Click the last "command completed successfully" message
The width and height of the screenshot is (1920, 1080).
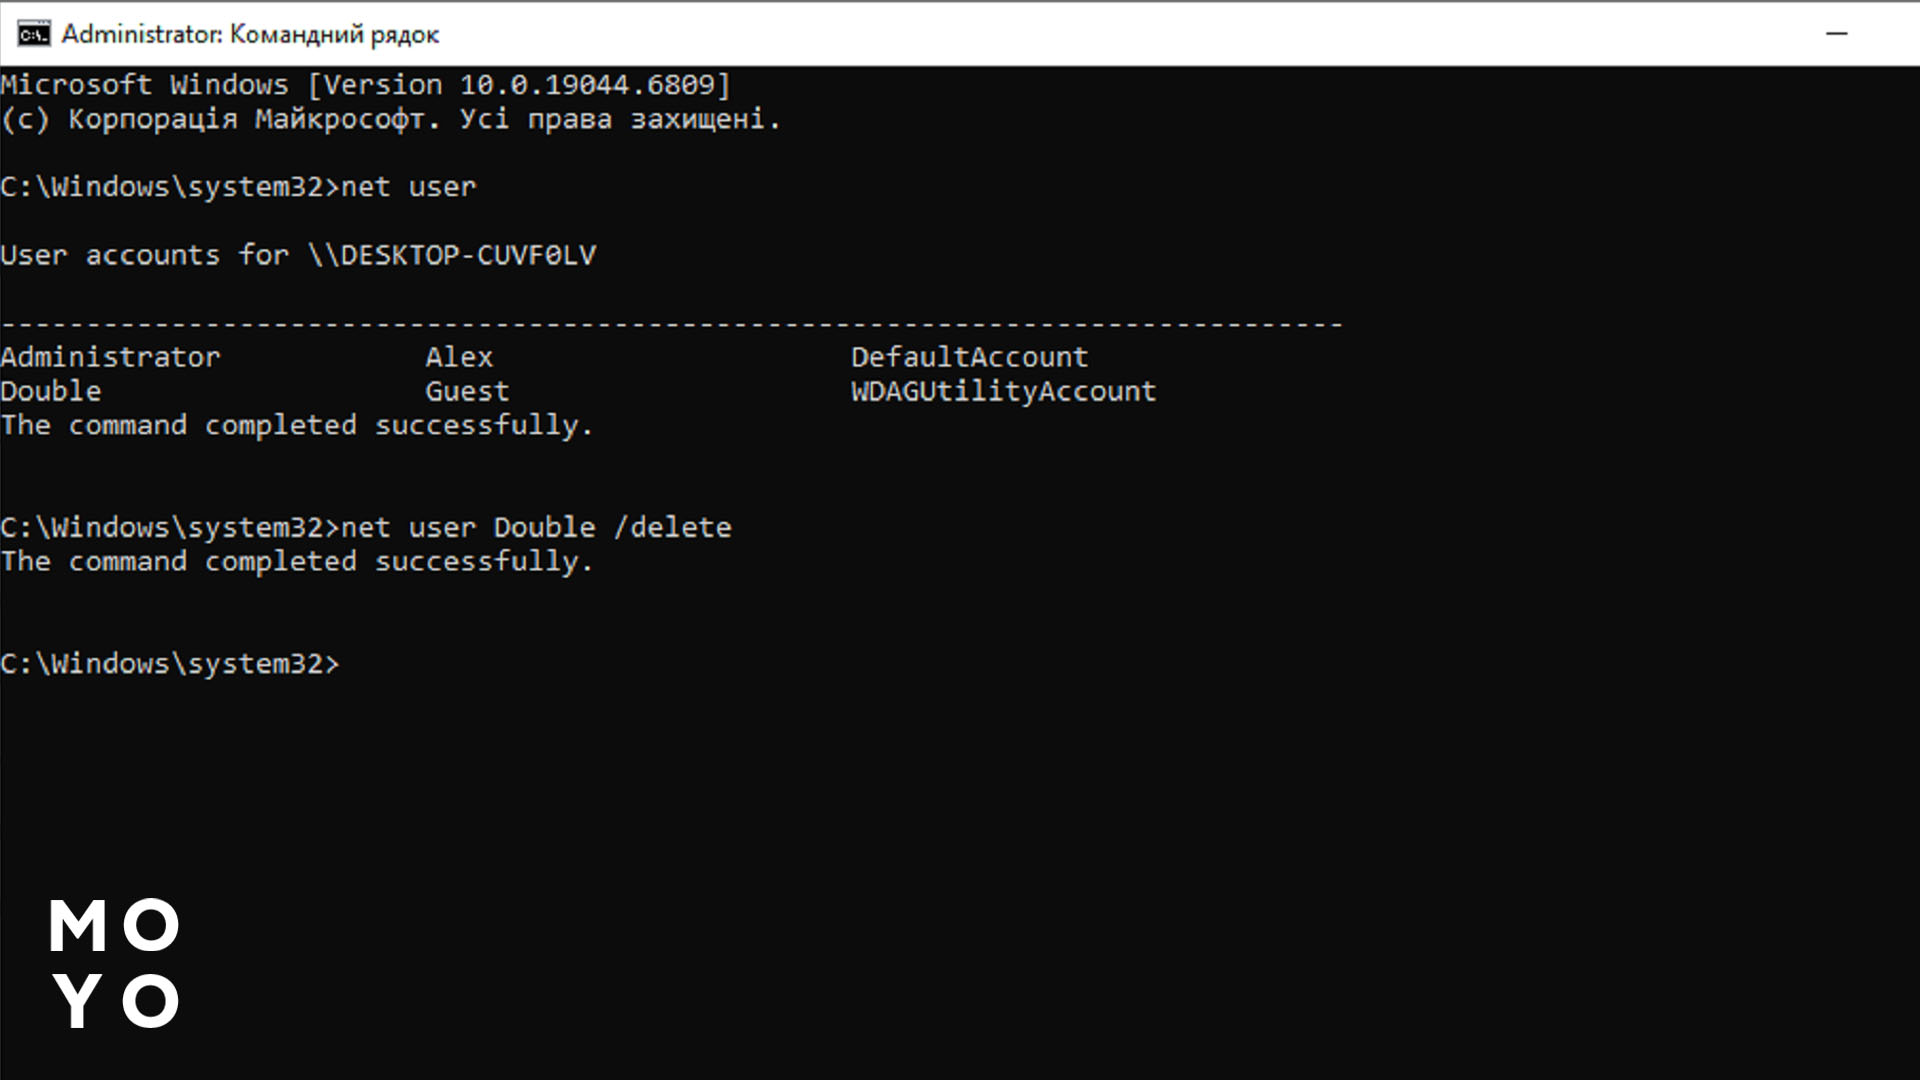(297, 561)
